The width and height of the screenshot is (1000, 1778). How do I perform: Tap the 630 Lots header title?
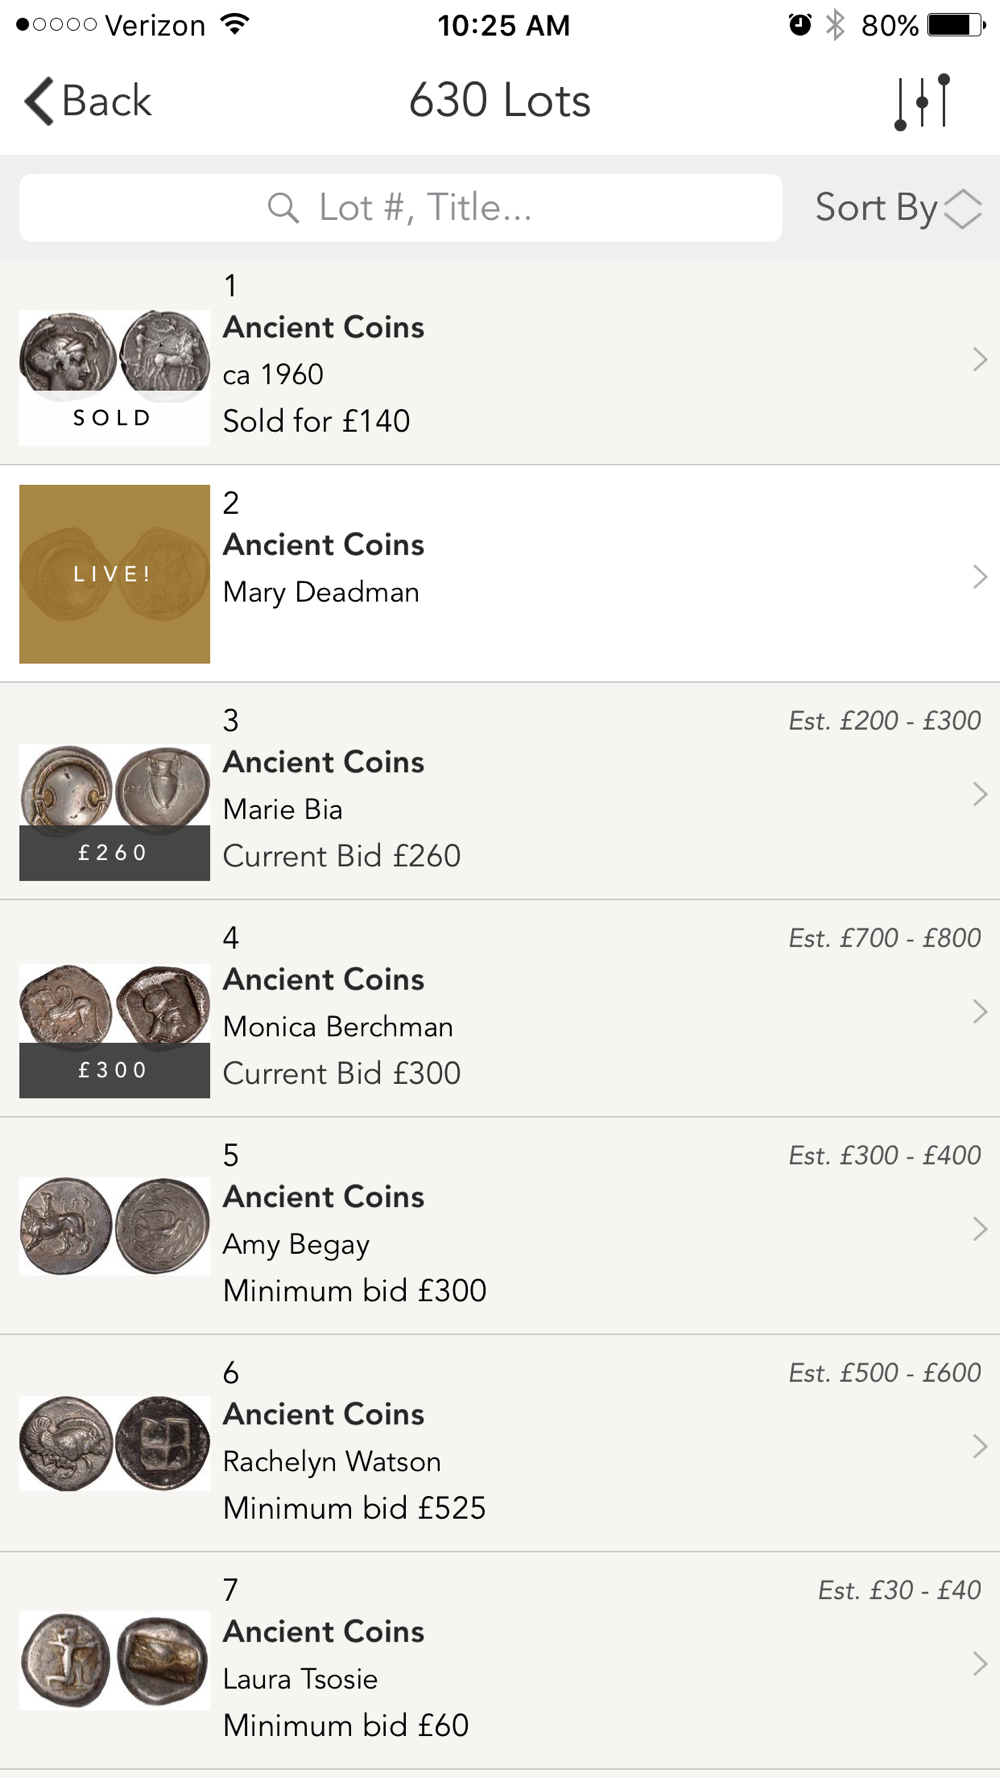click(x=500, y=101)
